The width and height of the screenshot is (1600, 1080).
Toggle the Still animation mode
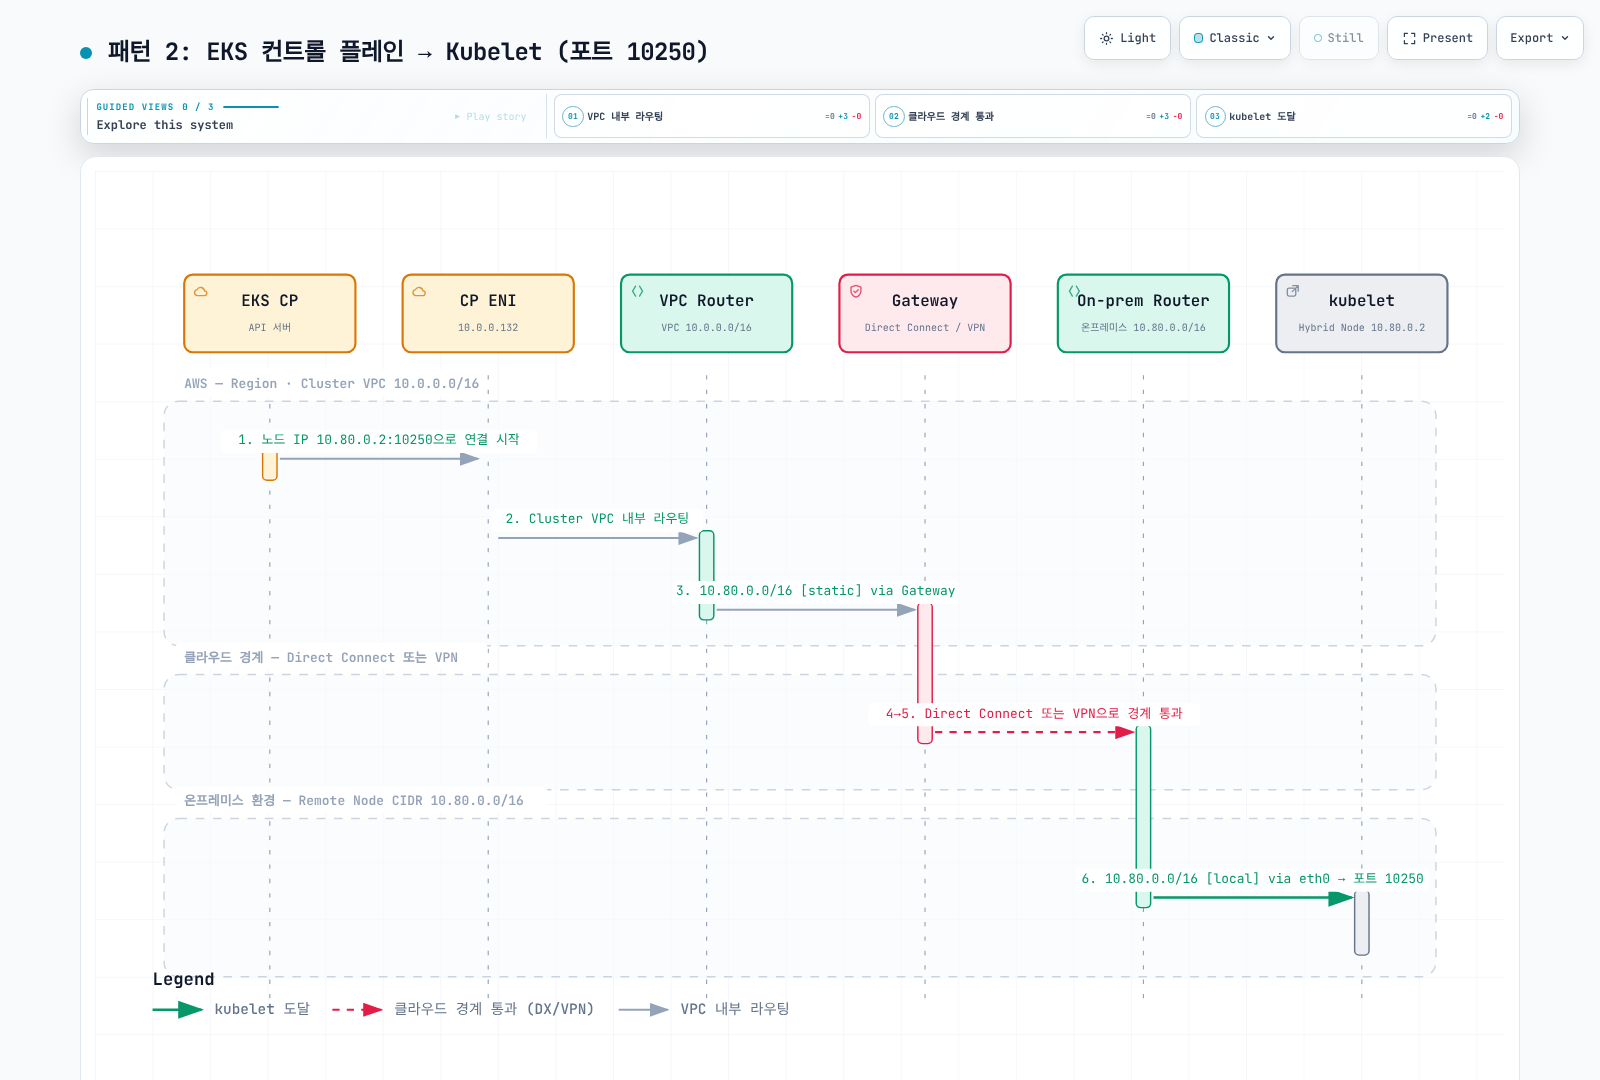[1338, 38]
